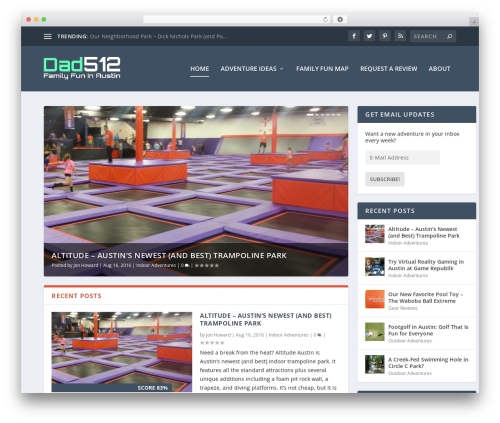The image size is (500, 423).
Task: Click the Subscribe button
Action: [x=385, y=179]
